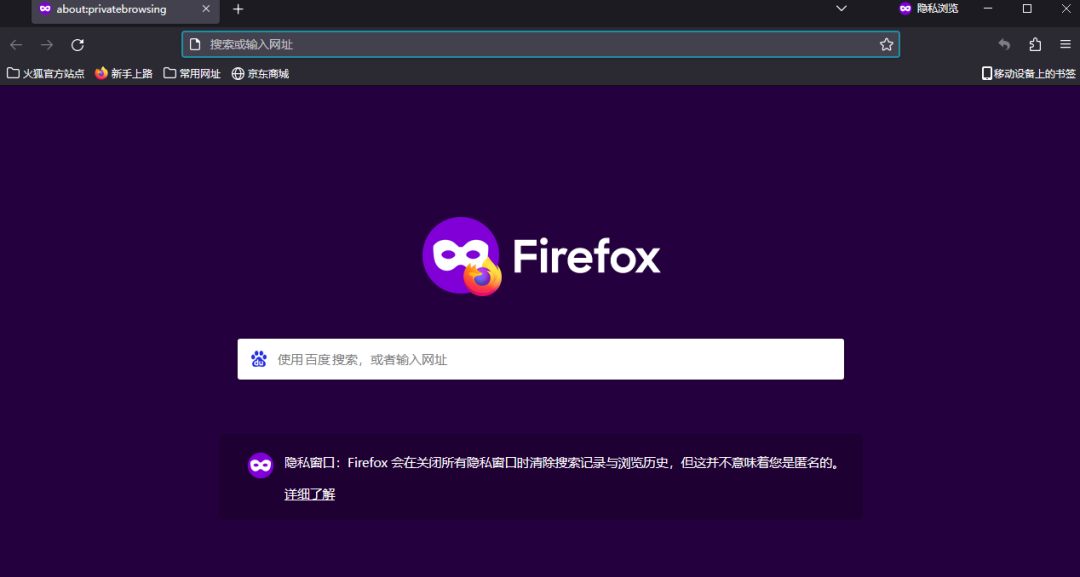Close the about:privatebrowsing tab
This screenshot has width=1080, height=577.
[x=206, y=9]
